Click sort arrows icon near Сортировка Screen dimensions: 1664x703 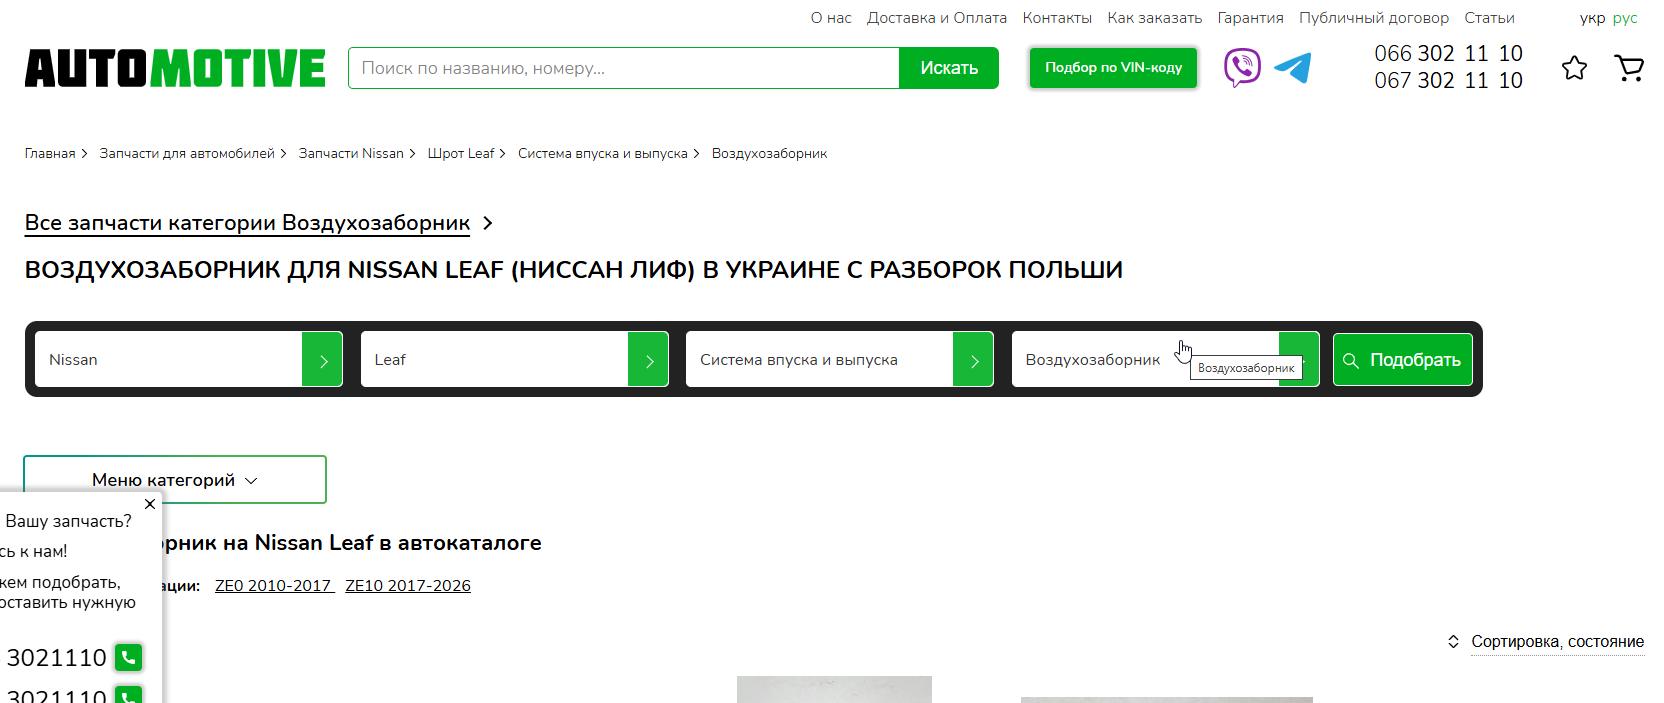1453,642
